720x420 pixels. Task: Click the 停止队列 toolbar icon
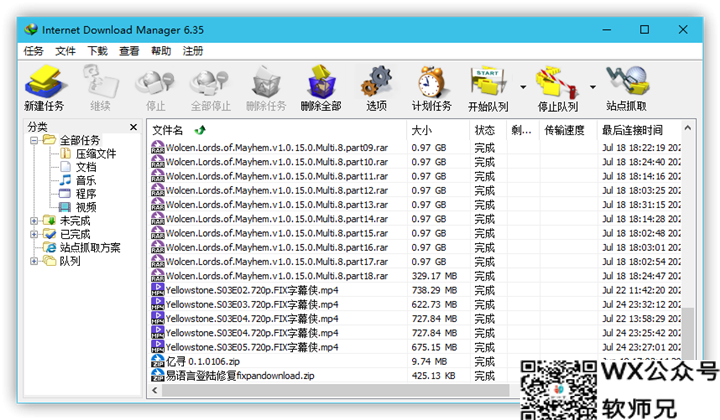(557, 82)
